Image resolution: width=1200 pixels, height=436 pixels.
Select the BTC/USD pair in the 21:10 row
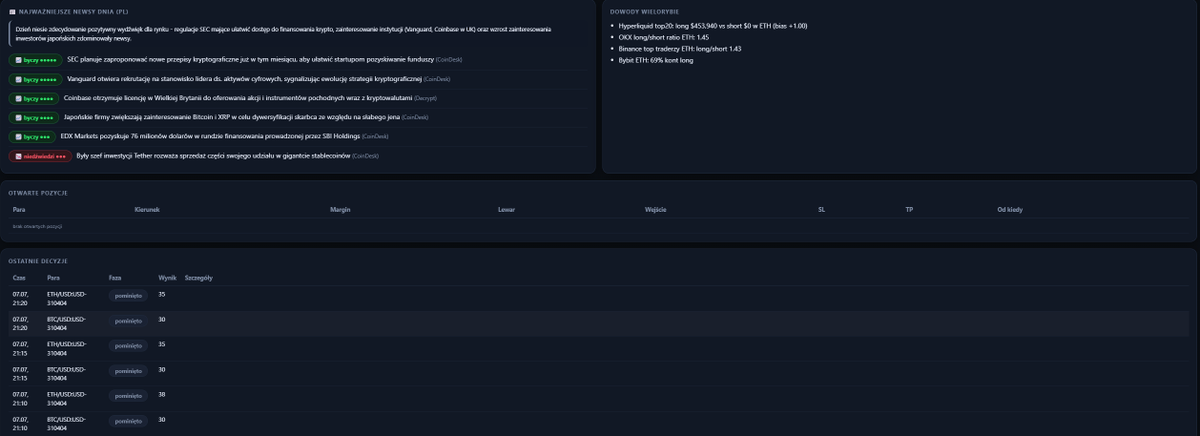click(66, 423)
